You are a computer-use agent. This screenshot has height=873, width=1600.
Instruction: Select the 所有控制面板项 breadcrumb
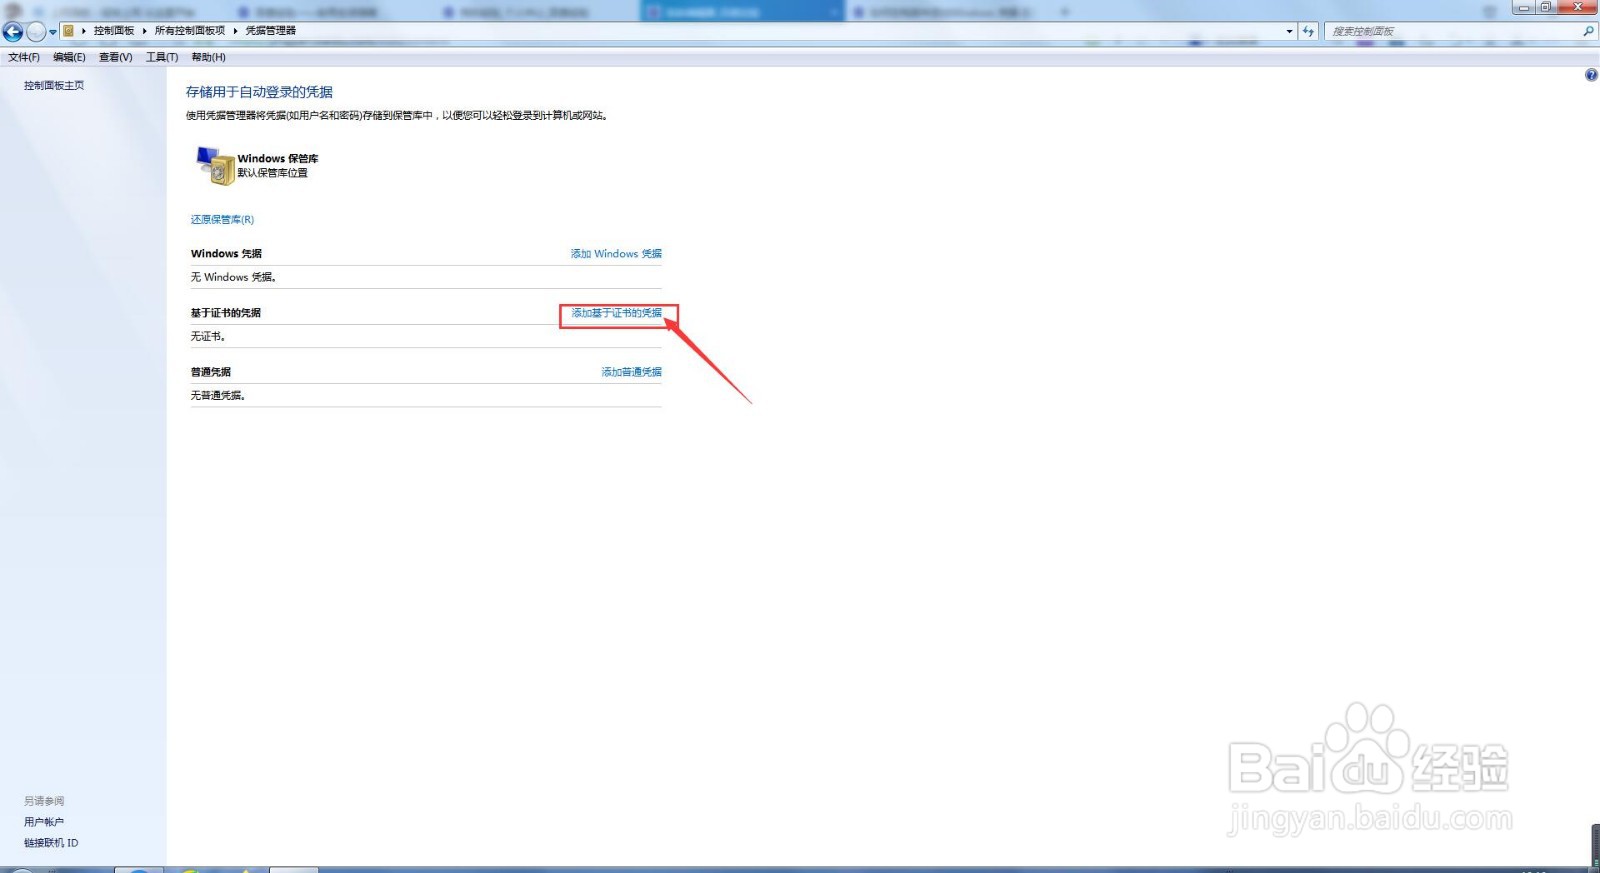[190, 31]
